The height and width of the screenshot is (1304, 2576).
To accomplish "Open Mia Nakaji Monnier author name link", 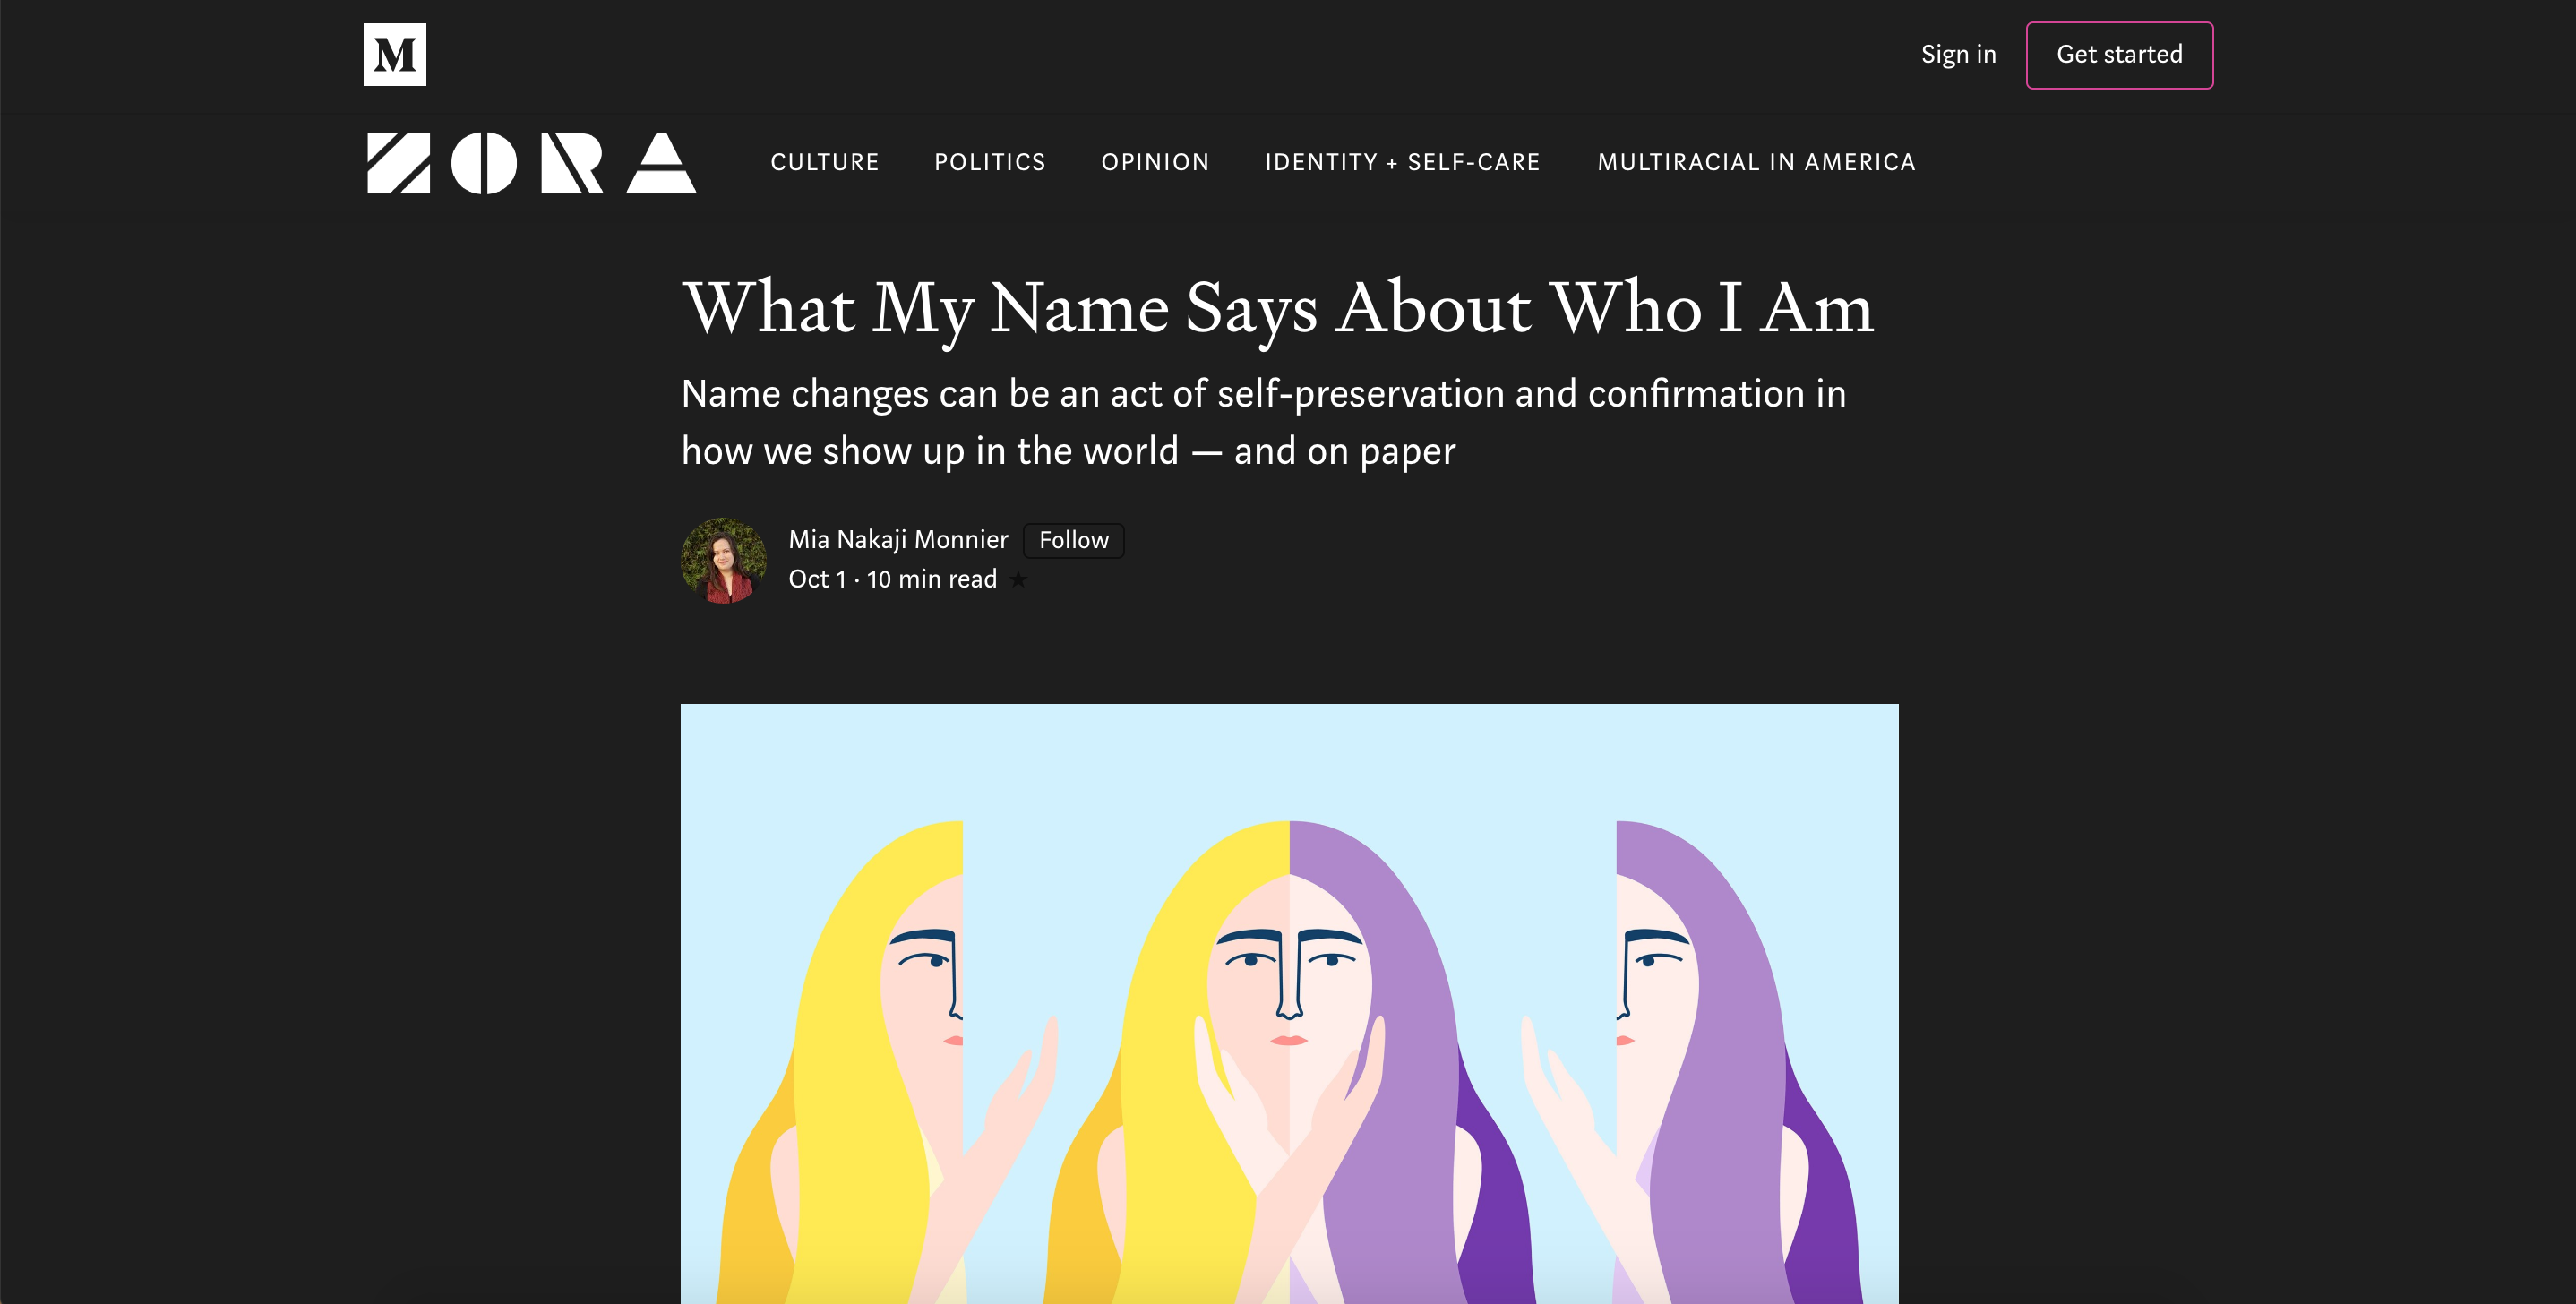I will click(898, 540).
